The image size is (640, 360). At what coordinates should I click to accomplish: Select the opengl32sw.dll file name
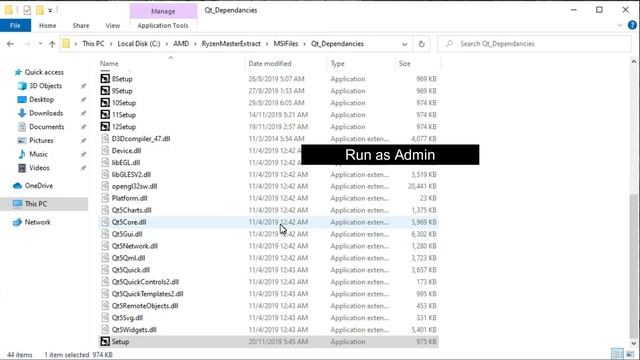134,187
